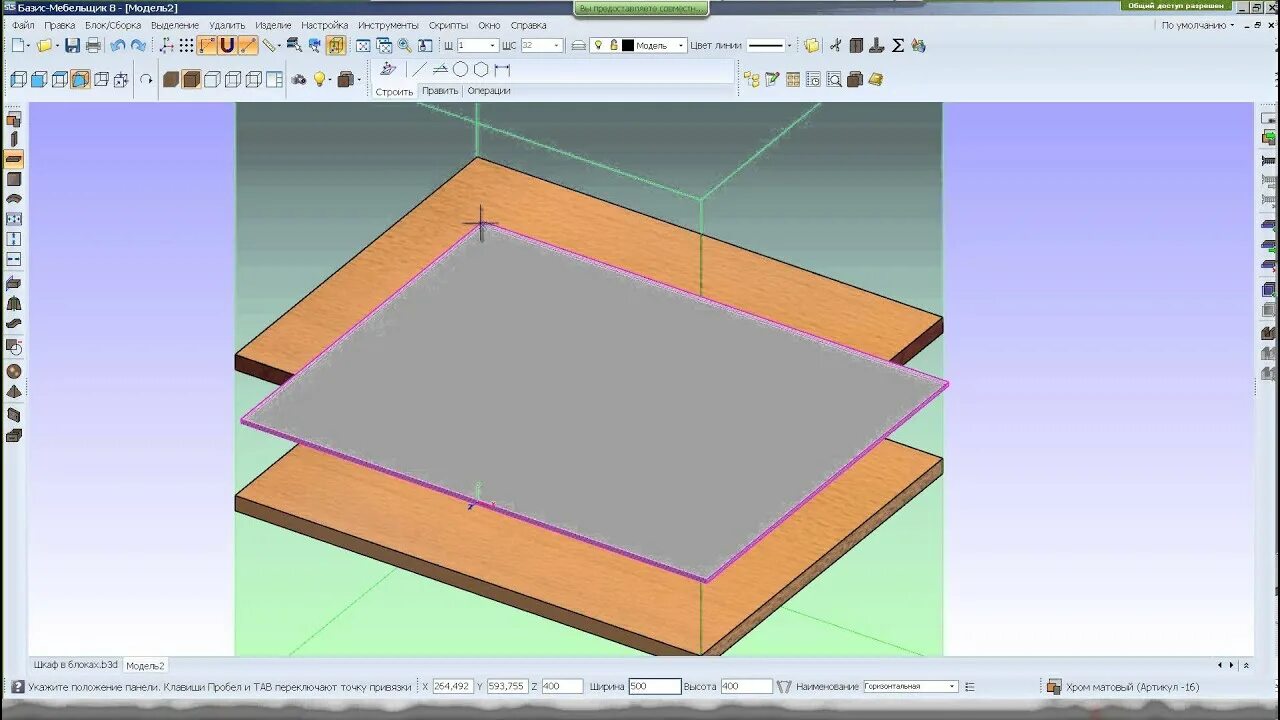Screen dimensions: 1280x720
Task: Open the ШС value dropdown
Action: (x=557, y=45)
